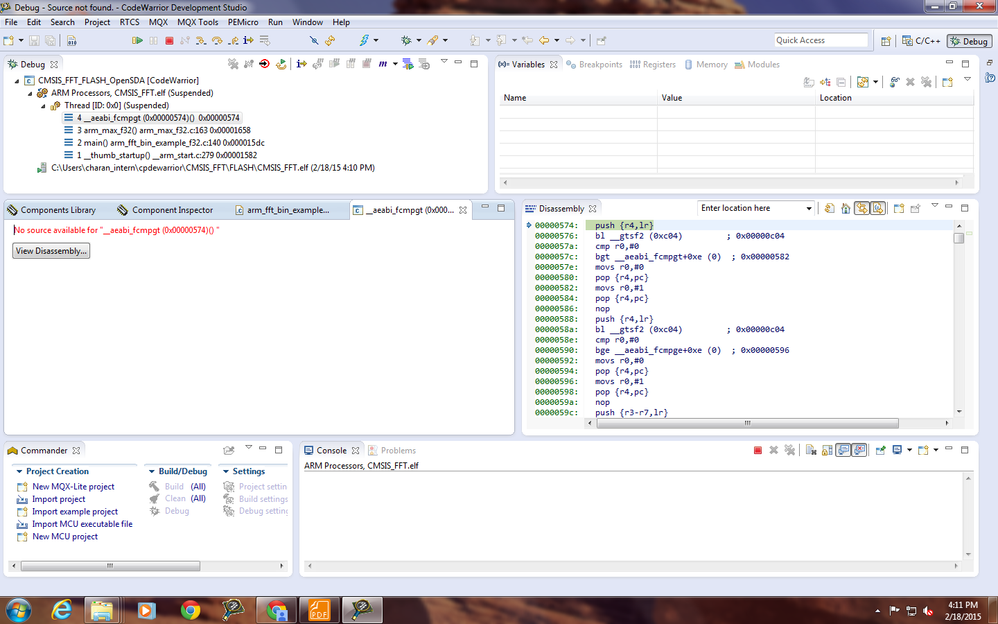Image resolution: width=998 pixels, height=624 pixels.
Task: Click the View Disassembly... button
Action: click(x=51, y=251)
